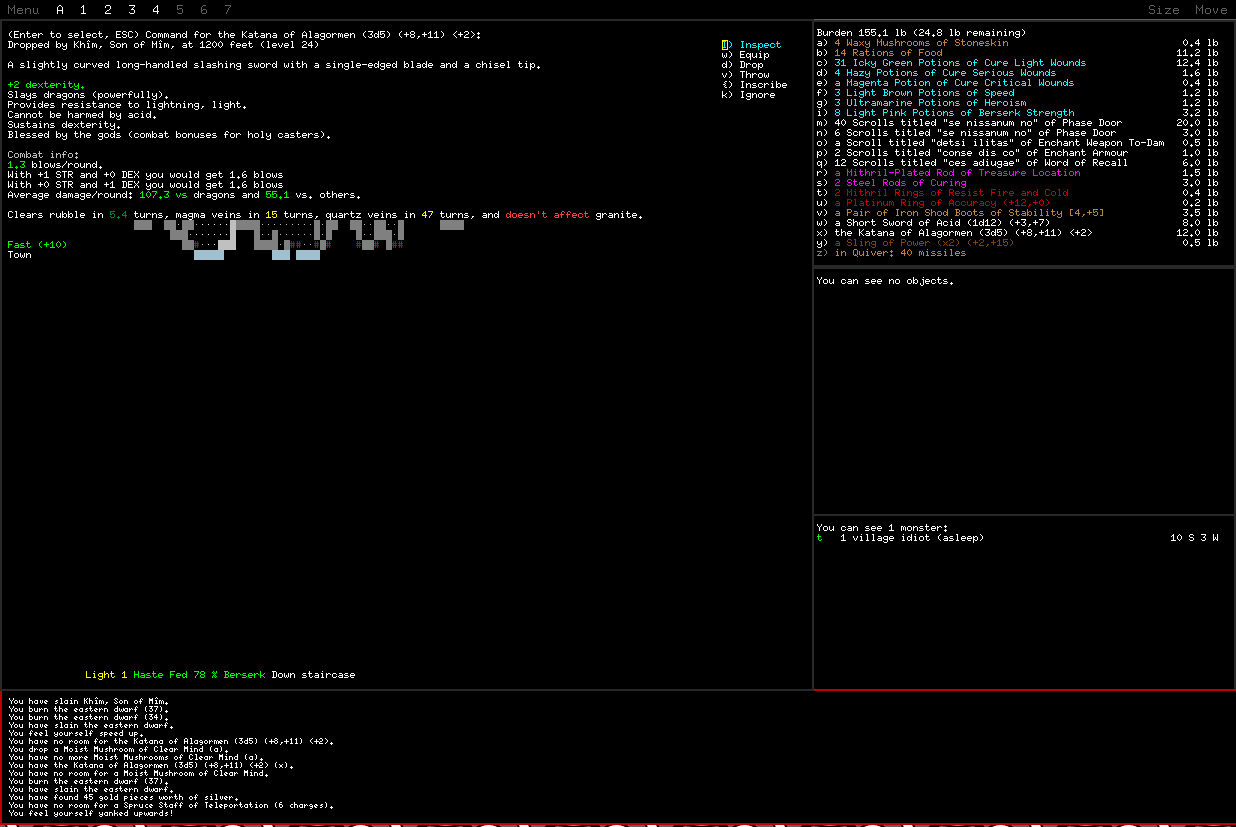1236x827 pixels.
Task: Select 14 Rations of Food inventory row
Action: click(x=1017, y=53)
